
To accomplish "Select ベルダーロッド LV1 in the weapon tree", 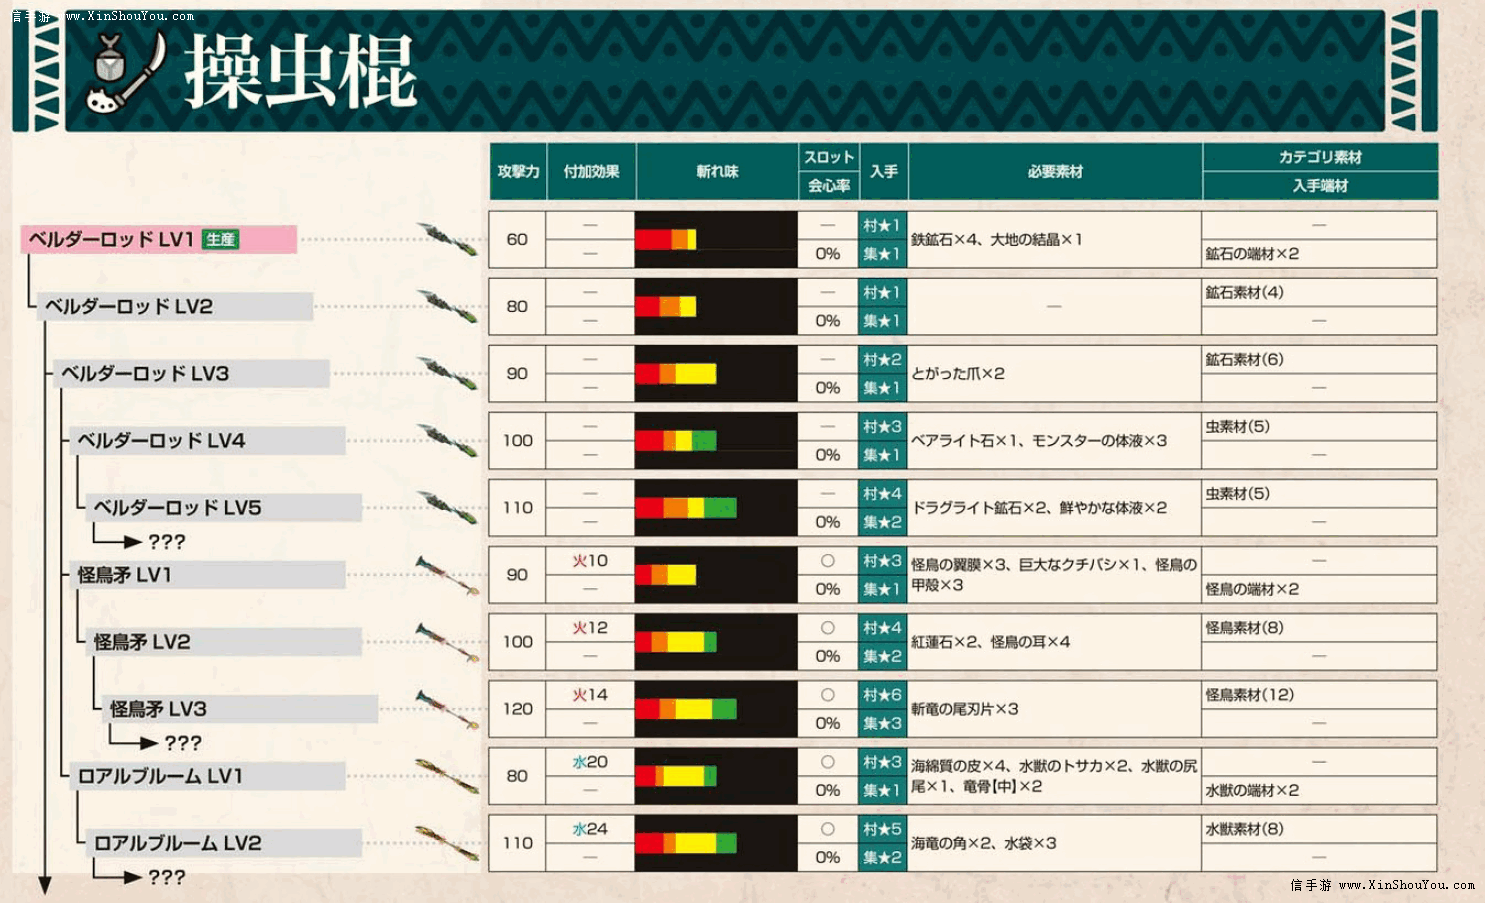I will click(x=158, y=239).
